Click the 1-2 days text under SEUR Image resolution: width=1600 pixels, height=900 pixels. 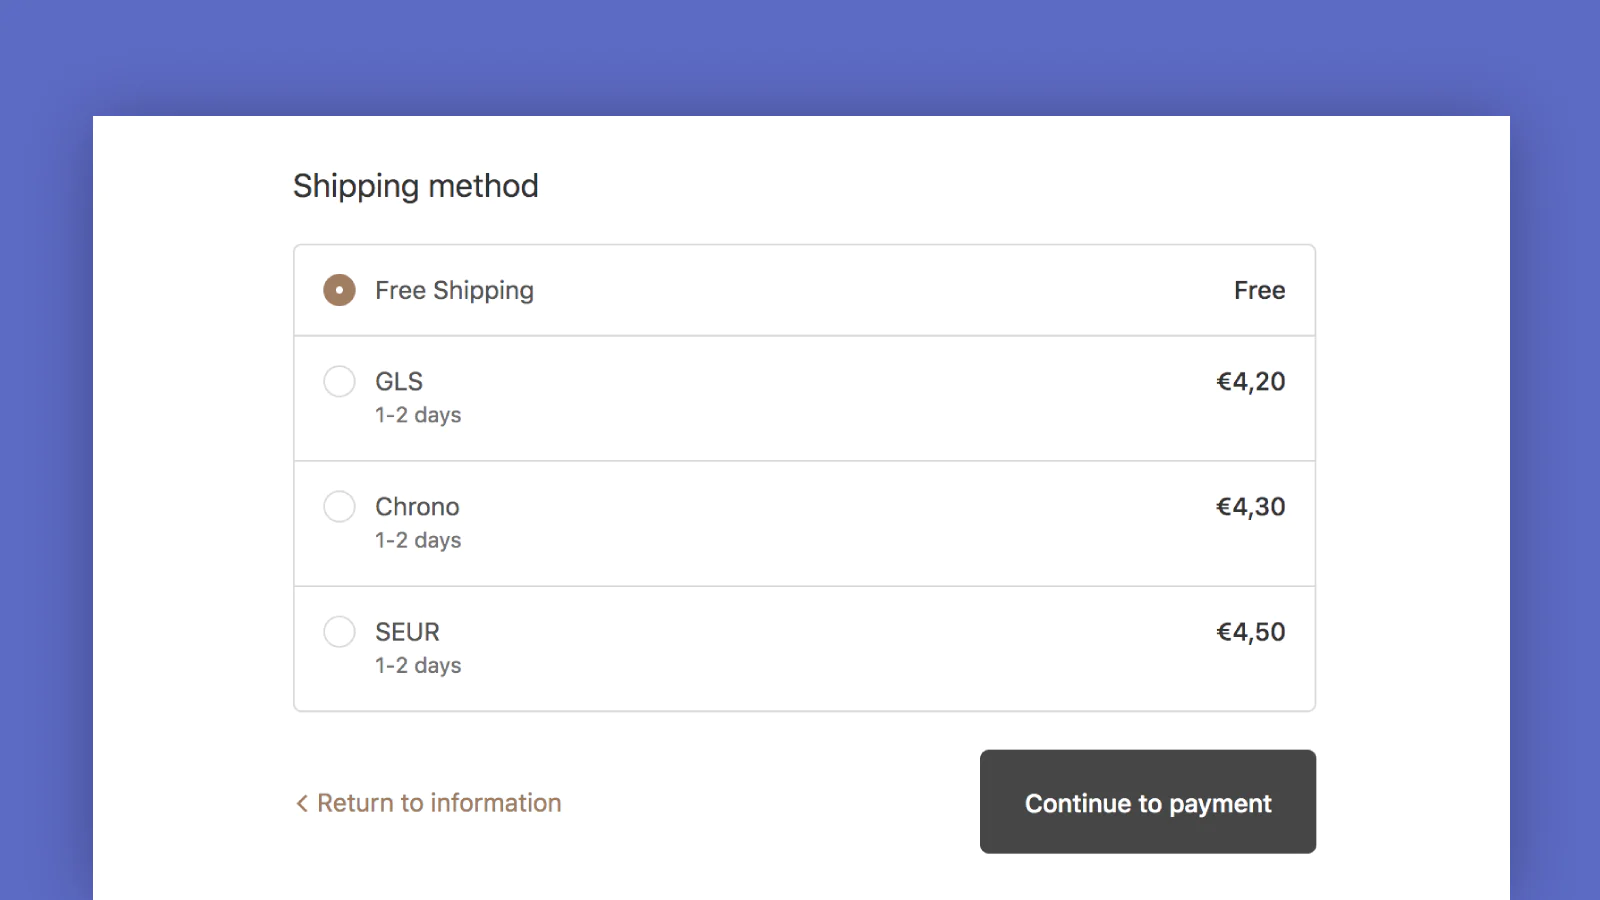pyautogui.click(x=418, y=666)
